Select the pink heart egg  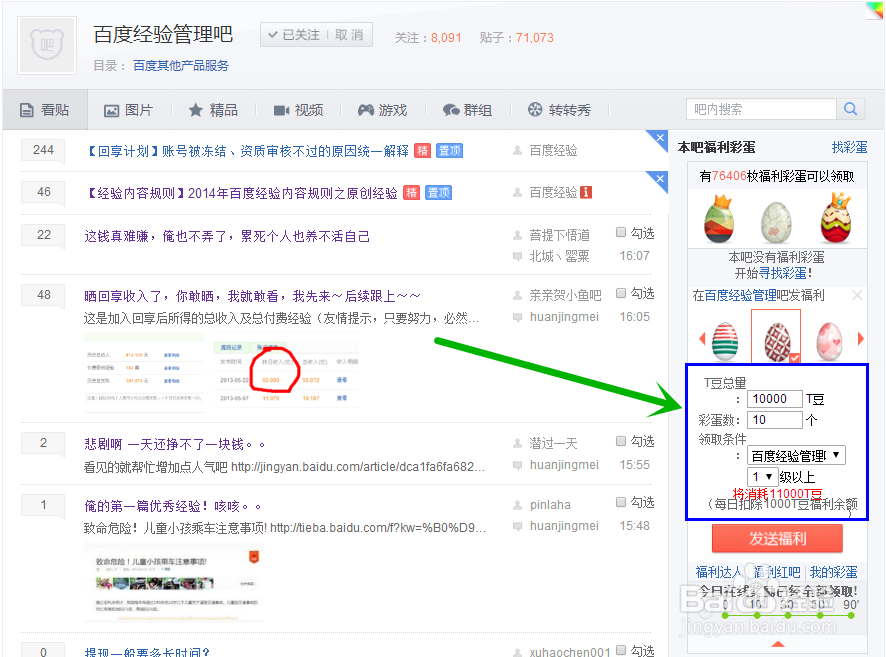829,341
